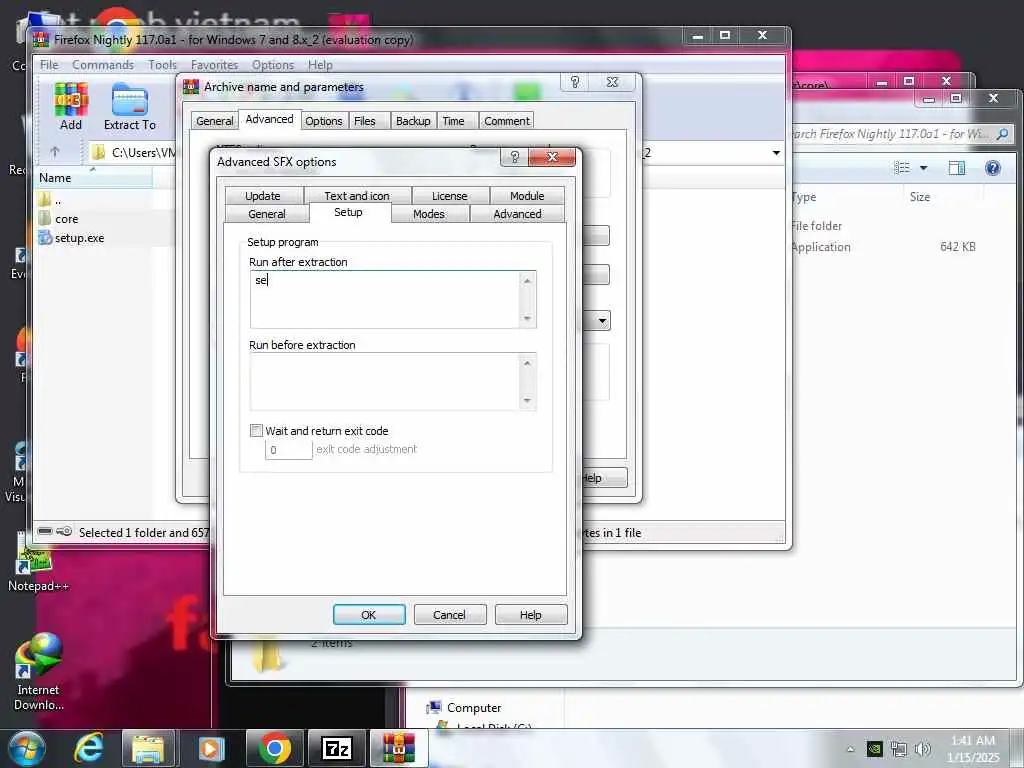Click the Extract To toolbar icon

coord(129,106)
